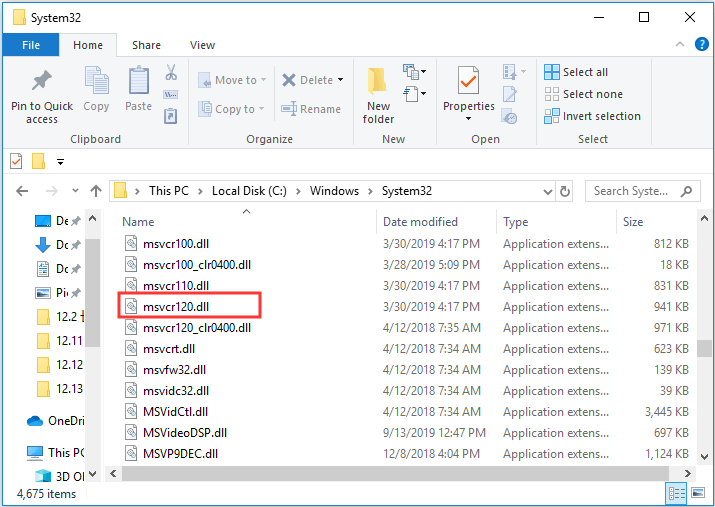Go back with the left arrow
715x507 pixels.
coord(22,191)
